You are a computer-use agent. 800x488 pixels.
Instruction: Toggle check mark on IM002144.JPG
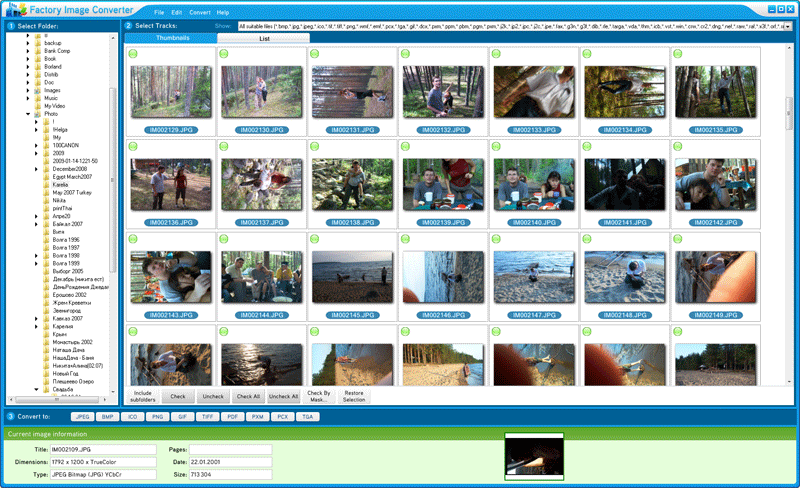[223, 239]
